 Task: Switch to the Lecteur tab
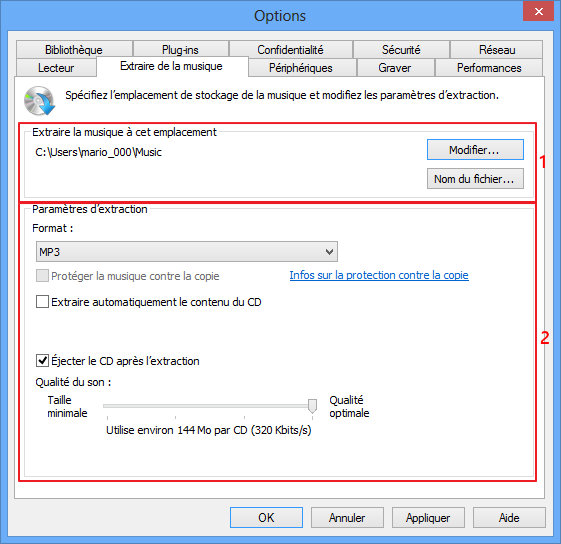[56, 68]
